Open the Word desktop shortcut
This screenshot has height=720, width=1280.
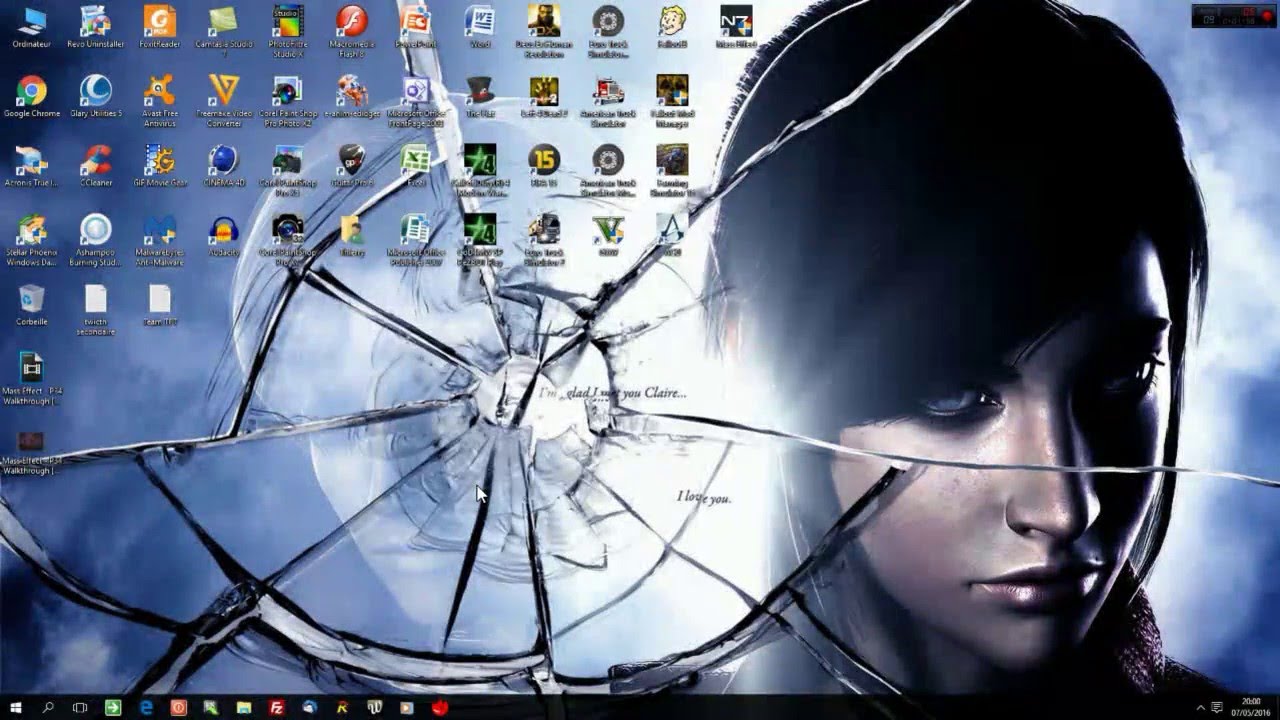480,27
